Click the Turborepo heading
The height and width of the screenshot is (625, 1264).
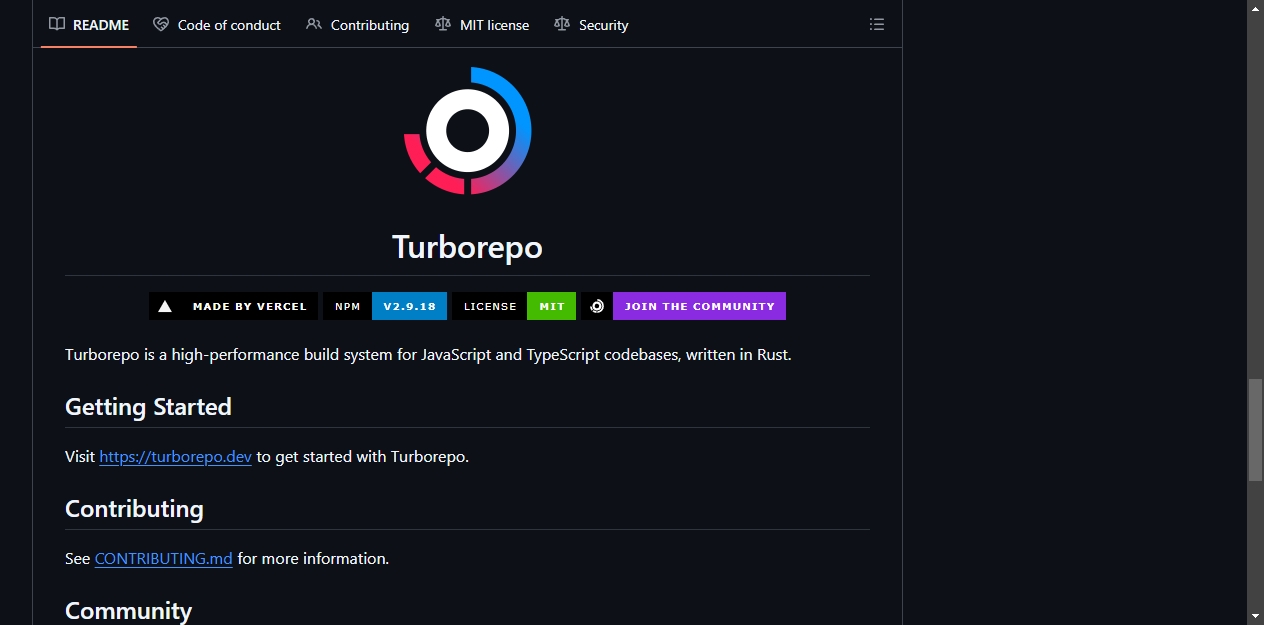click(x=467, y=247)
